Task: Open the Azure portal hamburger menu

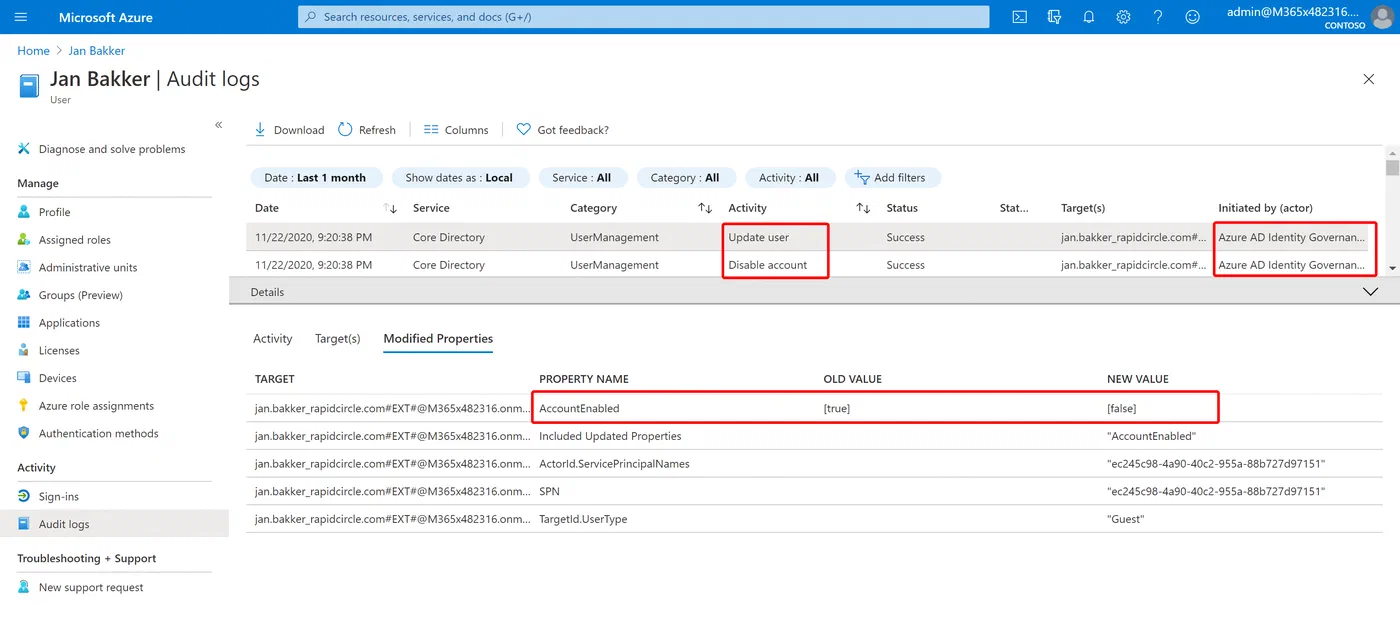Action: pos(21,17)
